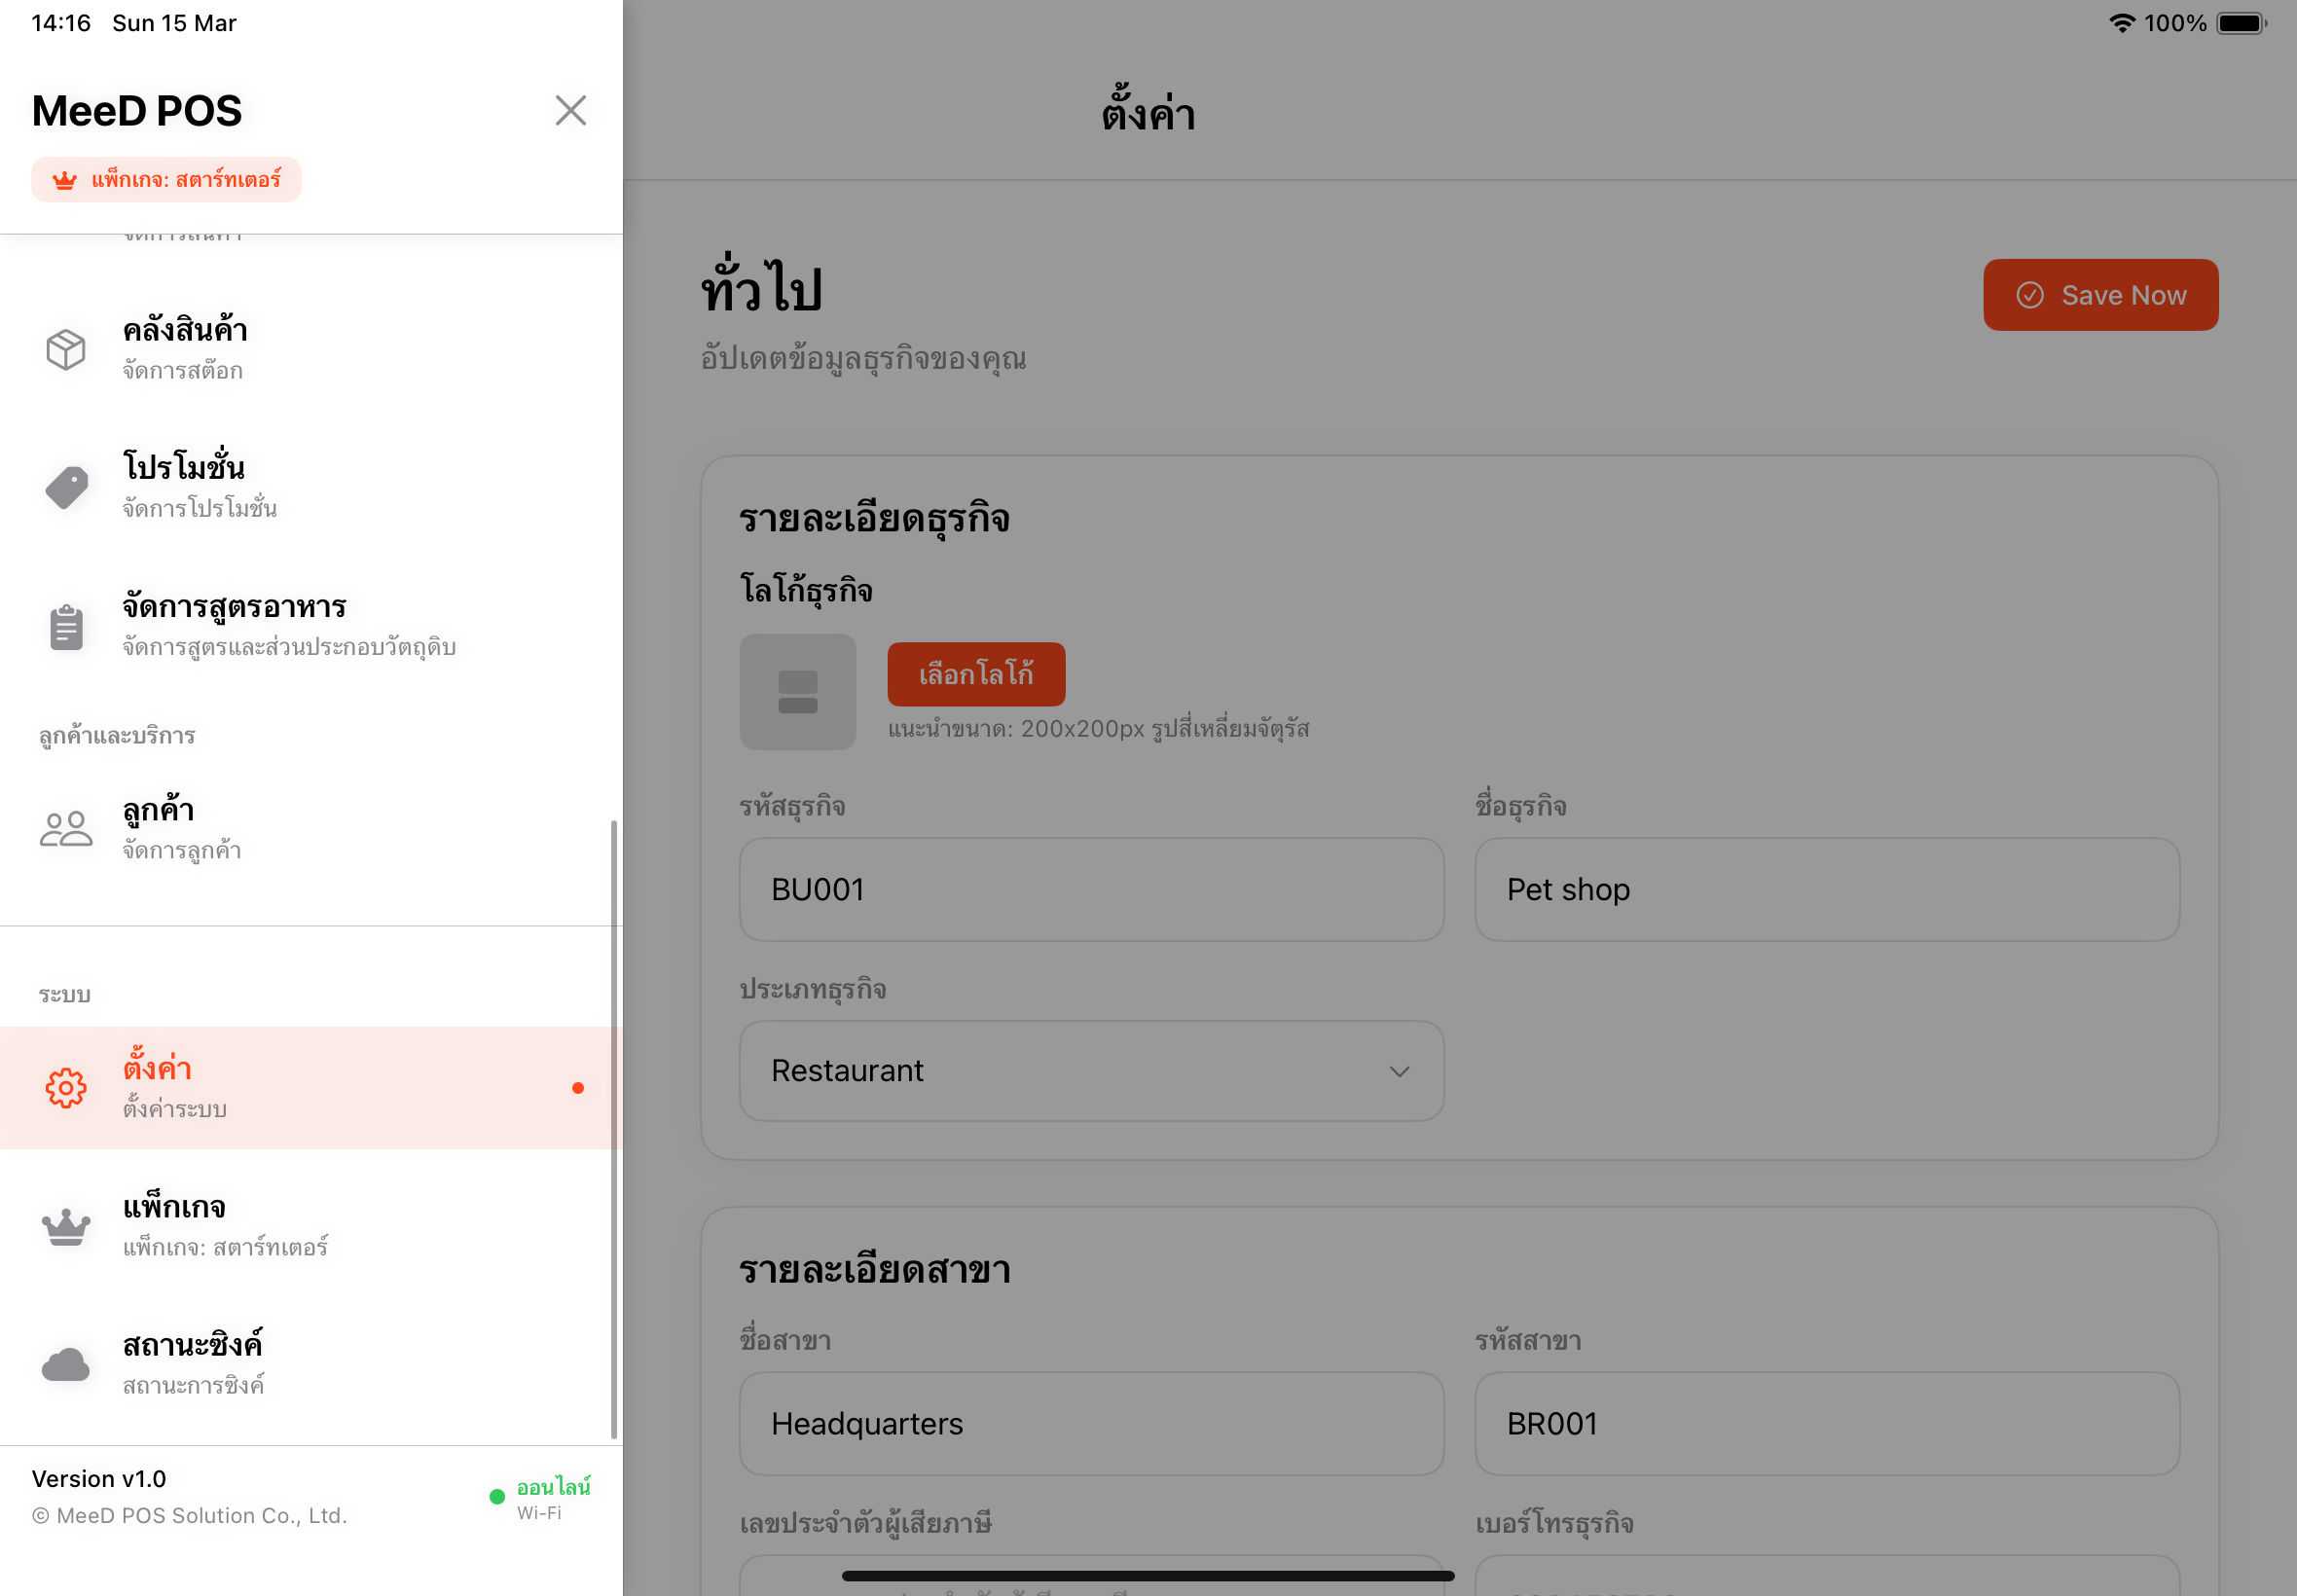2297x1596 pixels.
Task: Click the จัดการสูตรอาหาร clipboard icon
Action: point(66,626)
